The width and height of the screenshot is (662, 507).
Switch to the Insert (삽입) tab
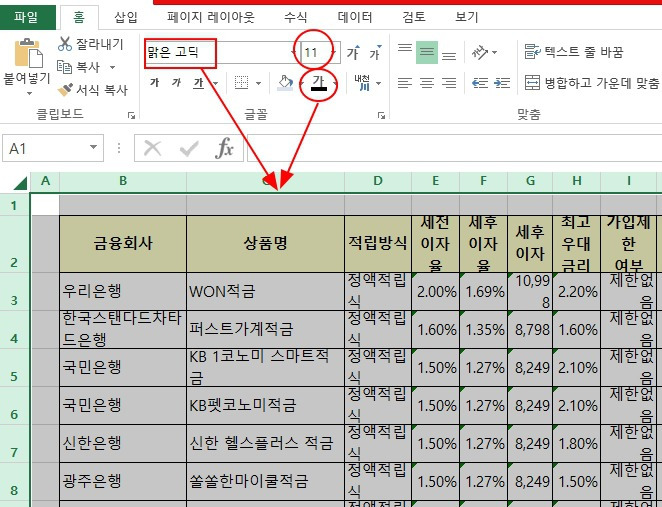pos(126,17)
